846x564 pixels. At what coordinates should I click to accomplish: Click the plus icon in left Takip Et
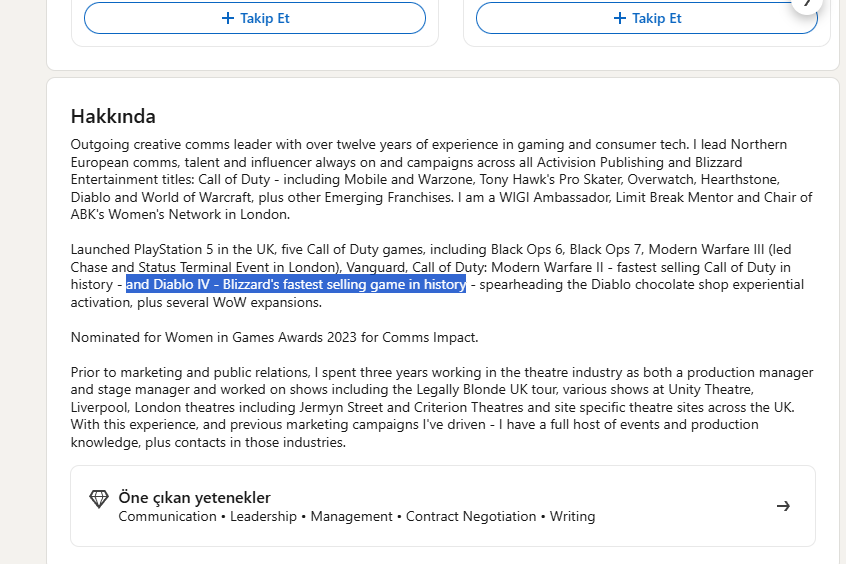tap(228, 18)
